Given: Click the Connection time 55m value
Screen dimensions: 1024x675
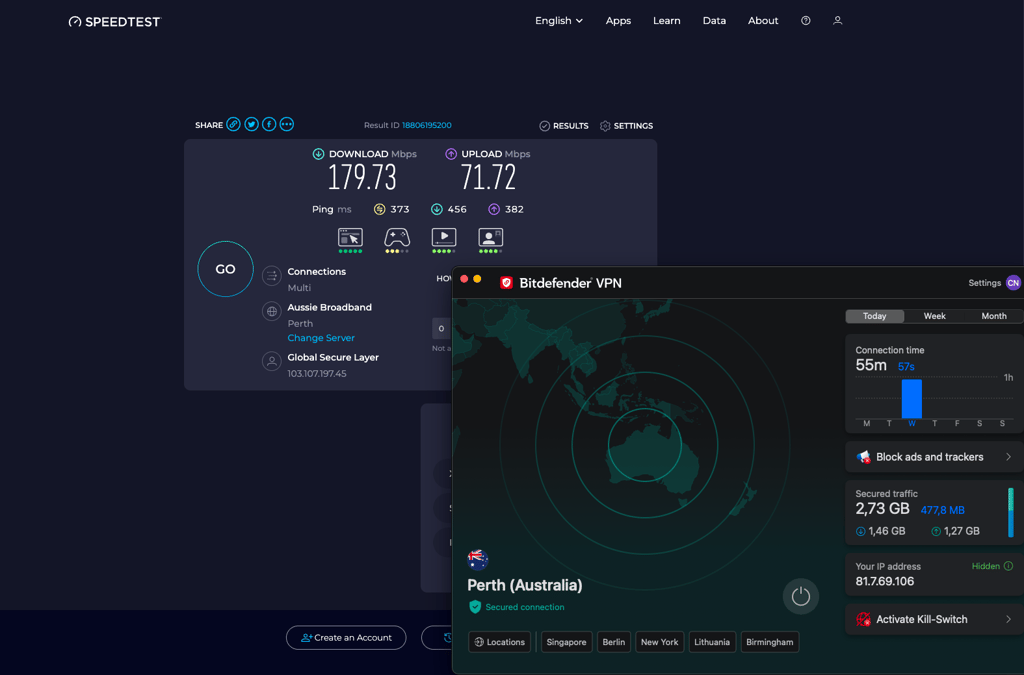Looking at the screenshot, I should click(871, 366).
